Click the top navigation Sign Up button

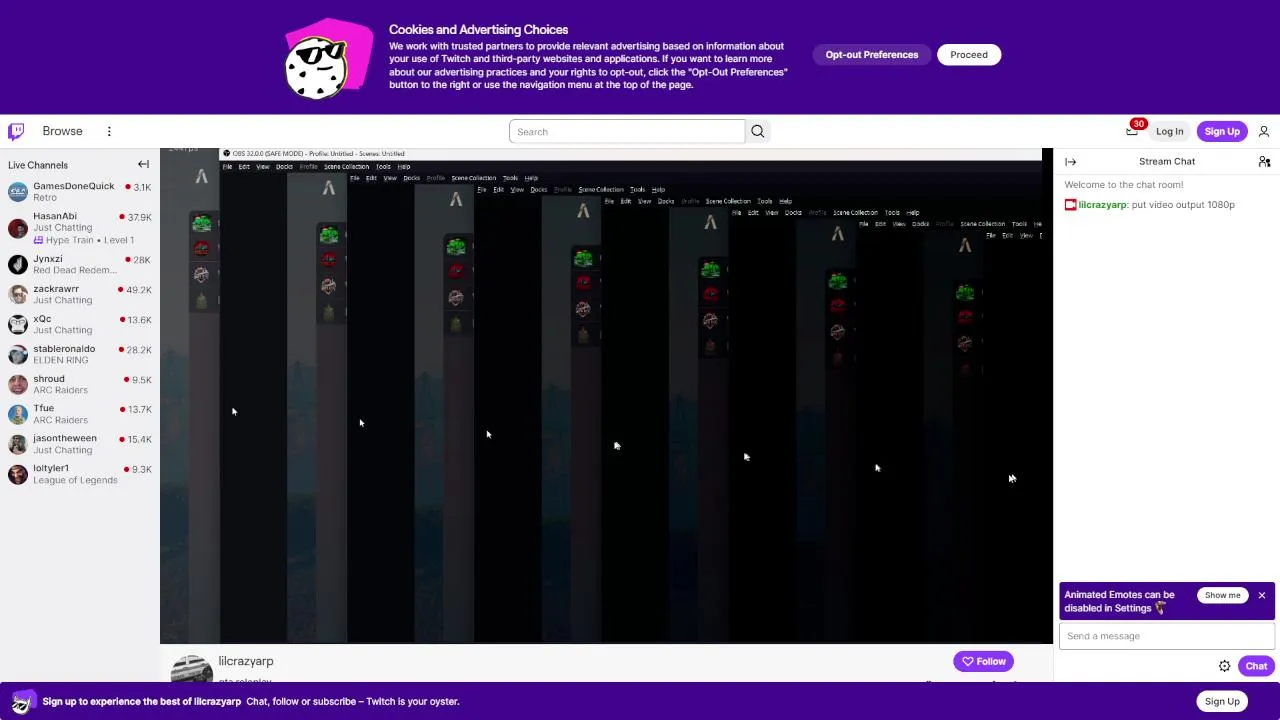pyautogui.click(x=1222, y=131)
